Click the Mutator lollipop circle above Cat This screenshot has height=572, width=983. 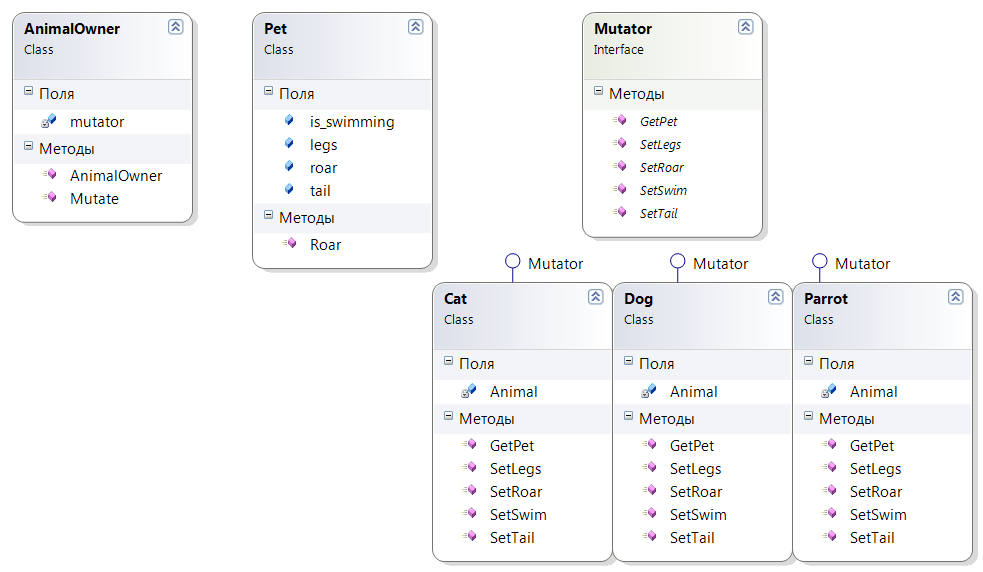pyautogui.click(x=513, y=260)
